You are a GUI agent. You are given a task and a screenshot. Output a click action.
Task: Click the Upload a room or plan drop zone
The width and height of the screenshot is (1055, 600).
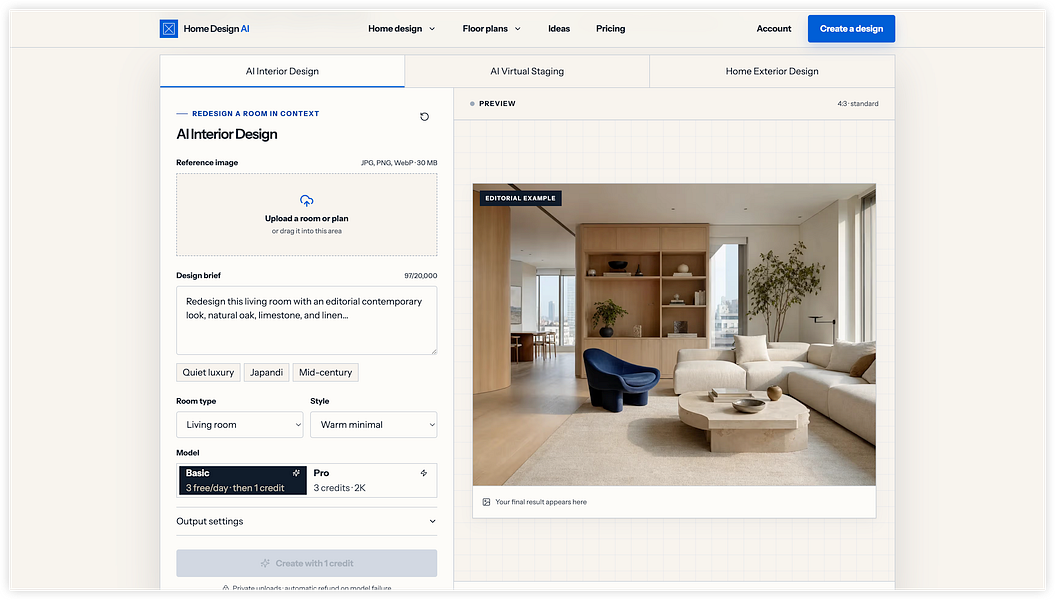pyautogui.click(x=307, y=215)
